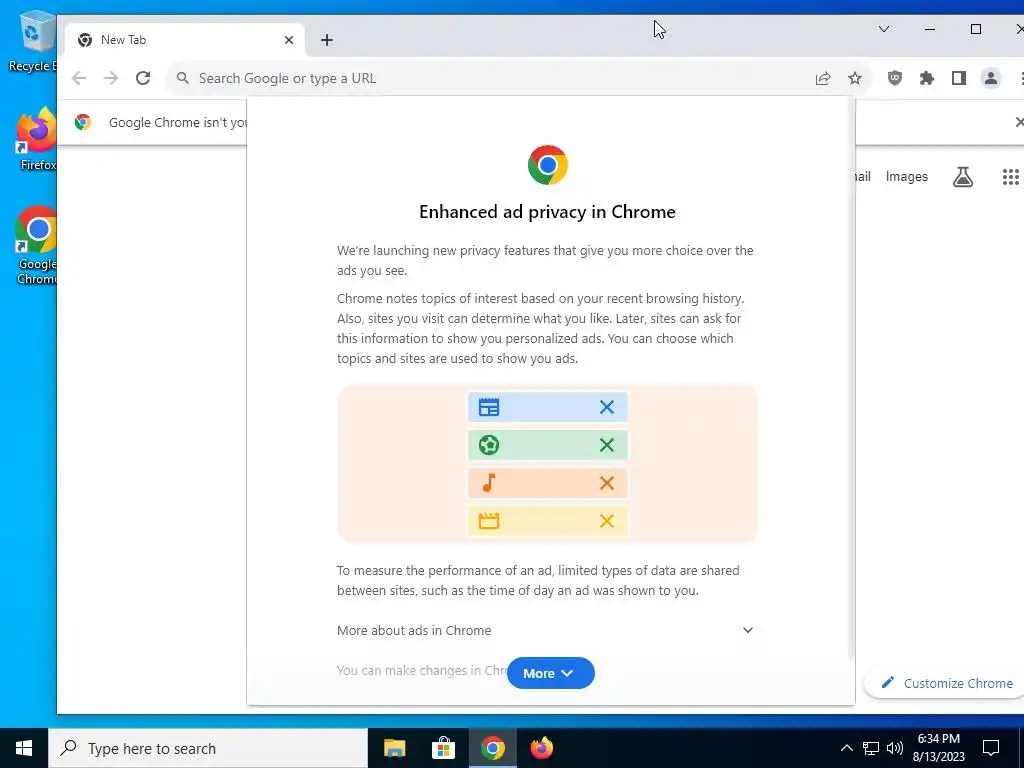This screenshot has height=768, width=1024.
Task: Open the notification center icon
Action: 991,748
